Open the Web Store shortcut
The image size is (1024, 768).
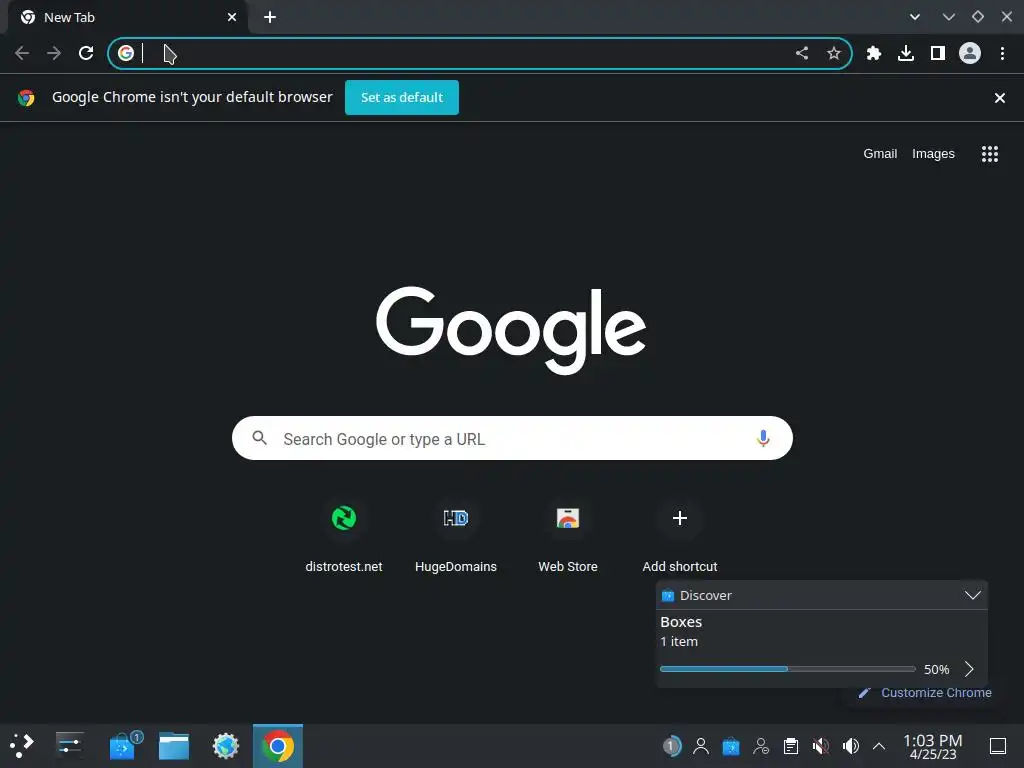[568, 536]
